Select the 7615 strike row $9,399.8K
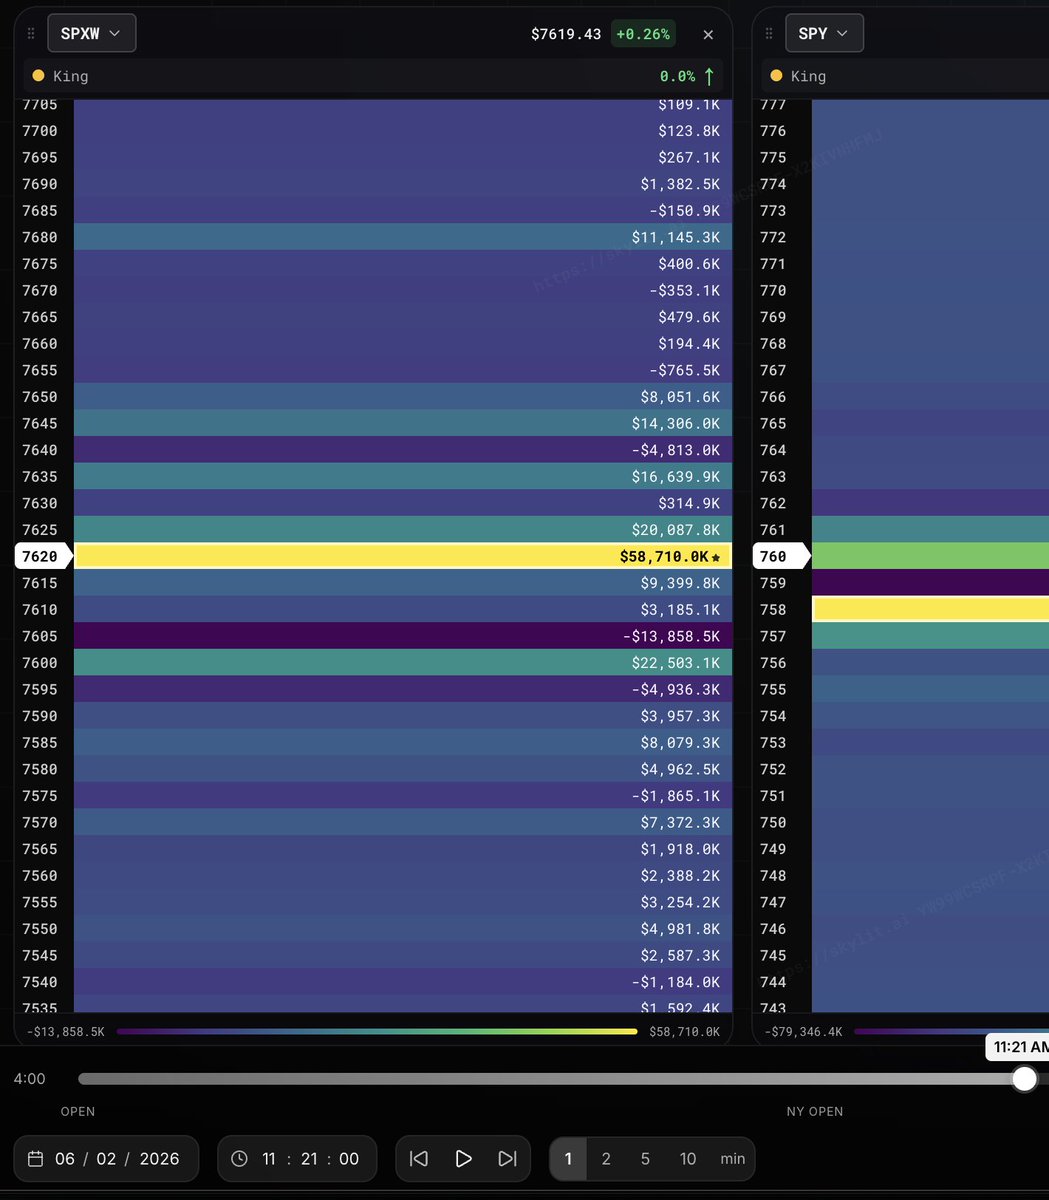 (403, 582)
